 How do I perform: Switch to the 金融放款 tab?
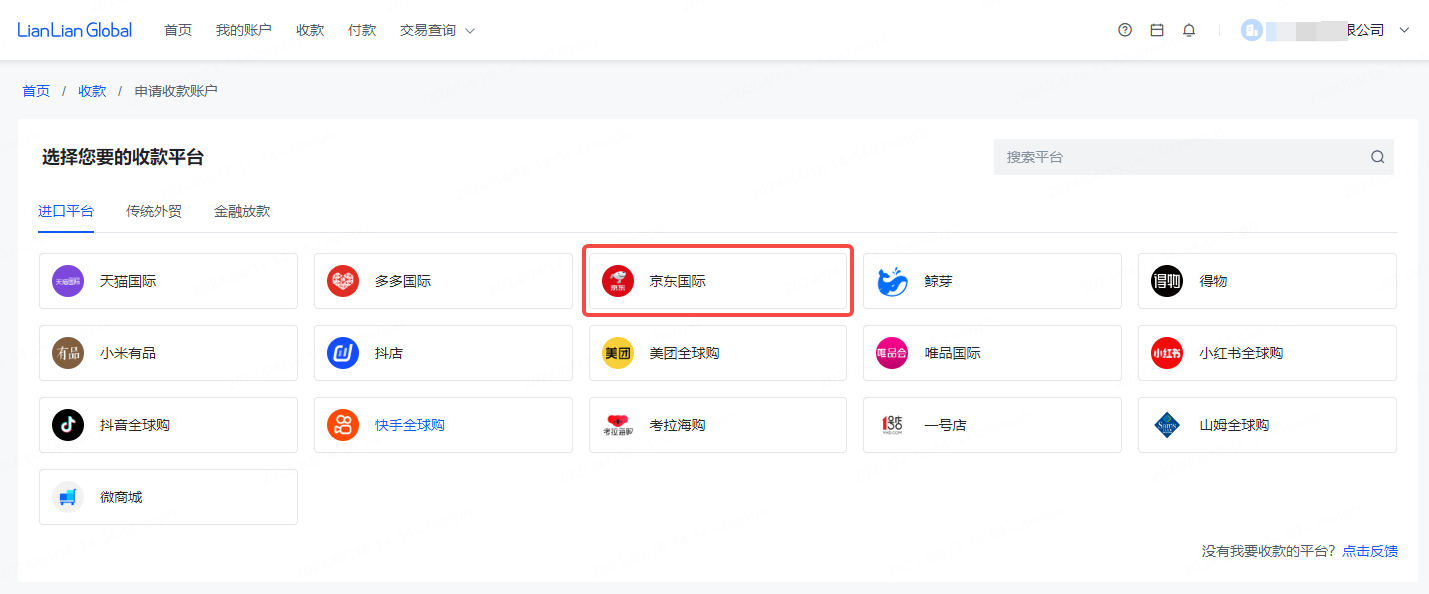[242, 211]
